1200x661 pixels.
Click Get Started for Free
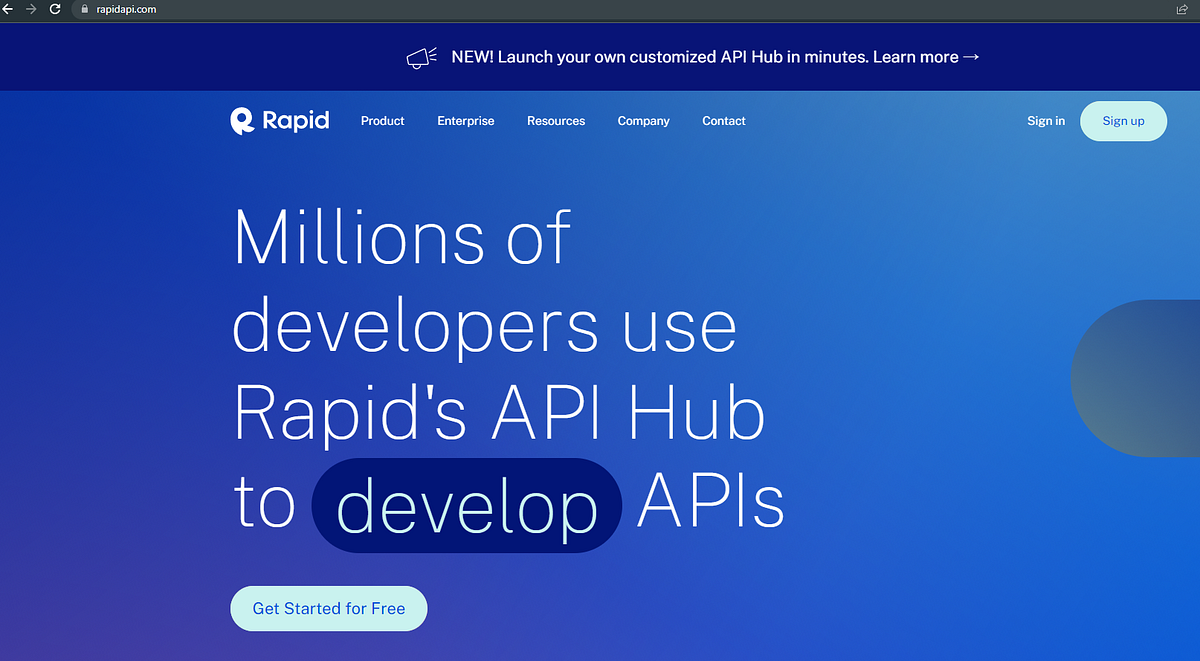click(x=328, y=608)
